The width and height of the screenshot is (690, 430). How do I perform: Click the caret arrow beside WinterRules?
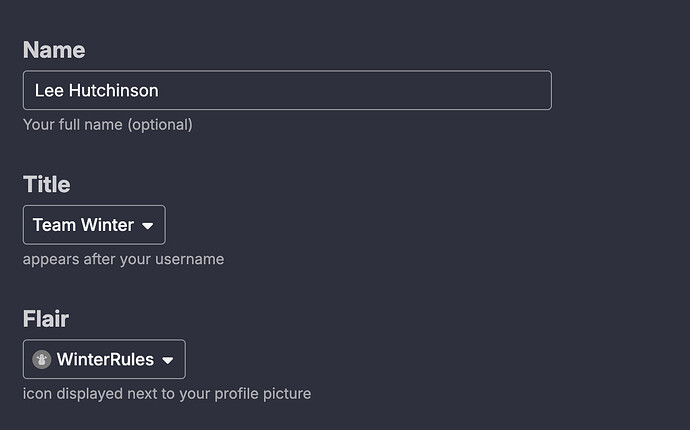point(168,360)
